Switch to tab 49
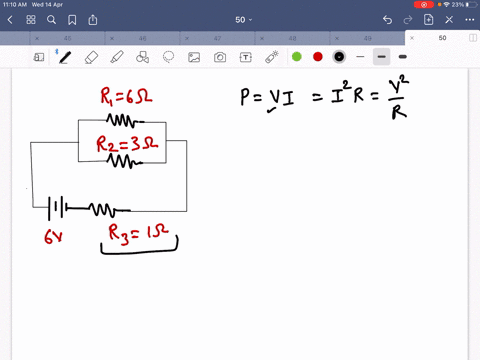480x360 pixels. [x=368, y=38]
